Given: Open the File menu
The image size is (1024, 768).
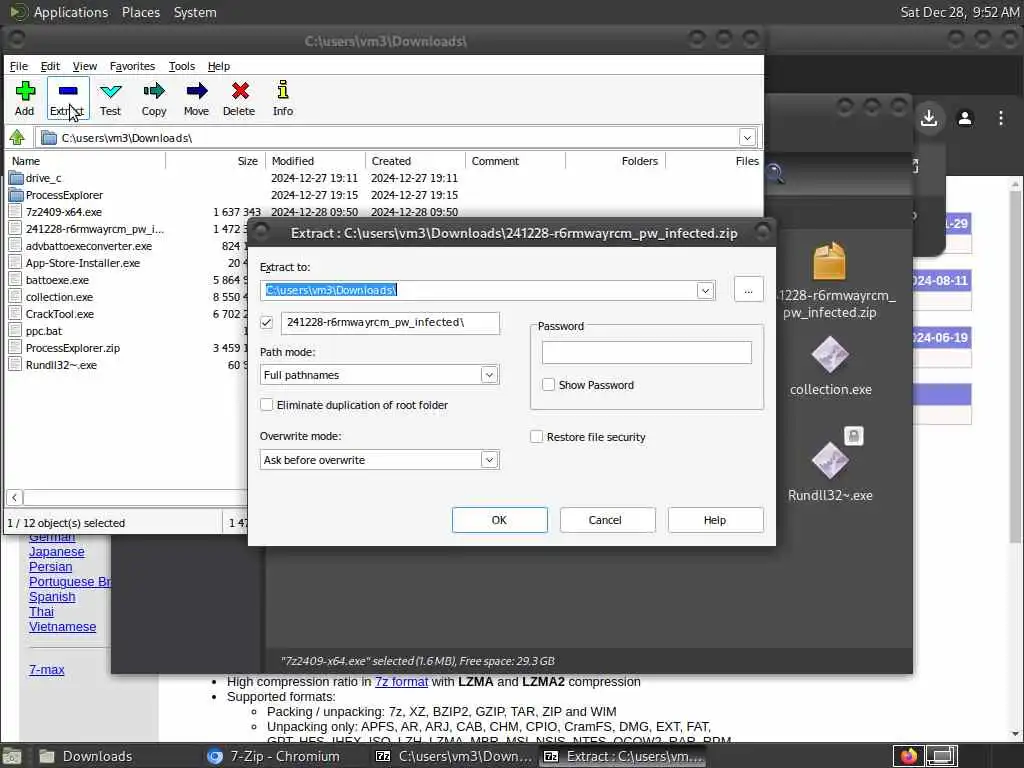Looking at the screenshot, I should pyautogui.click(x=18, y=66).
